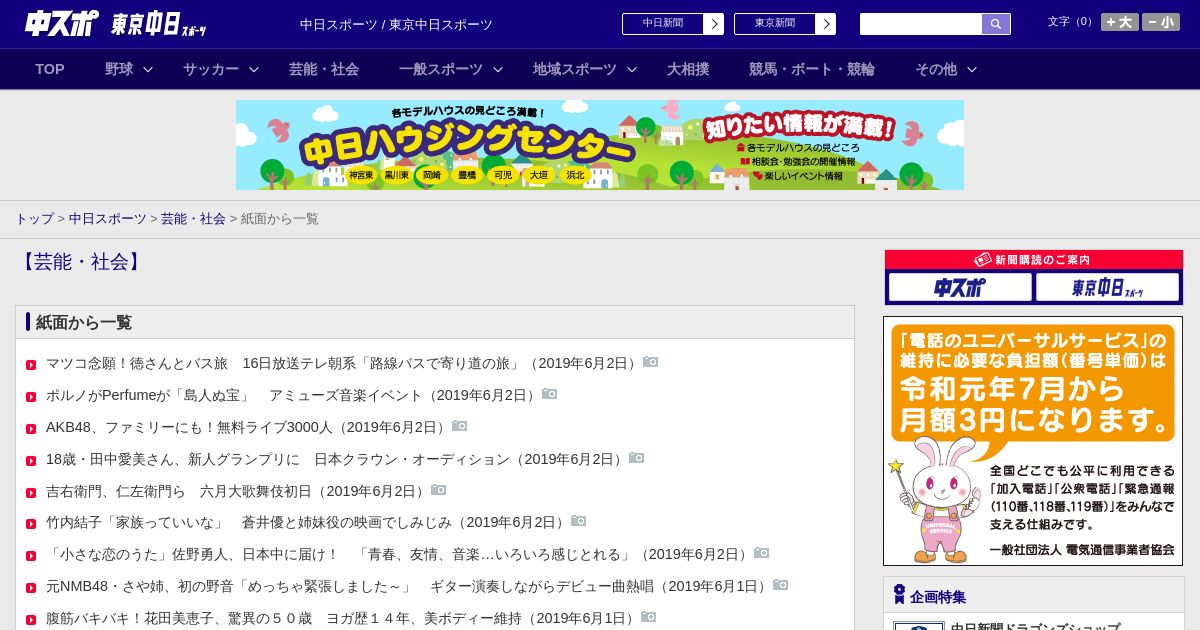
Task: Open the 一般スポーツ menu
Action: point(441,69)
